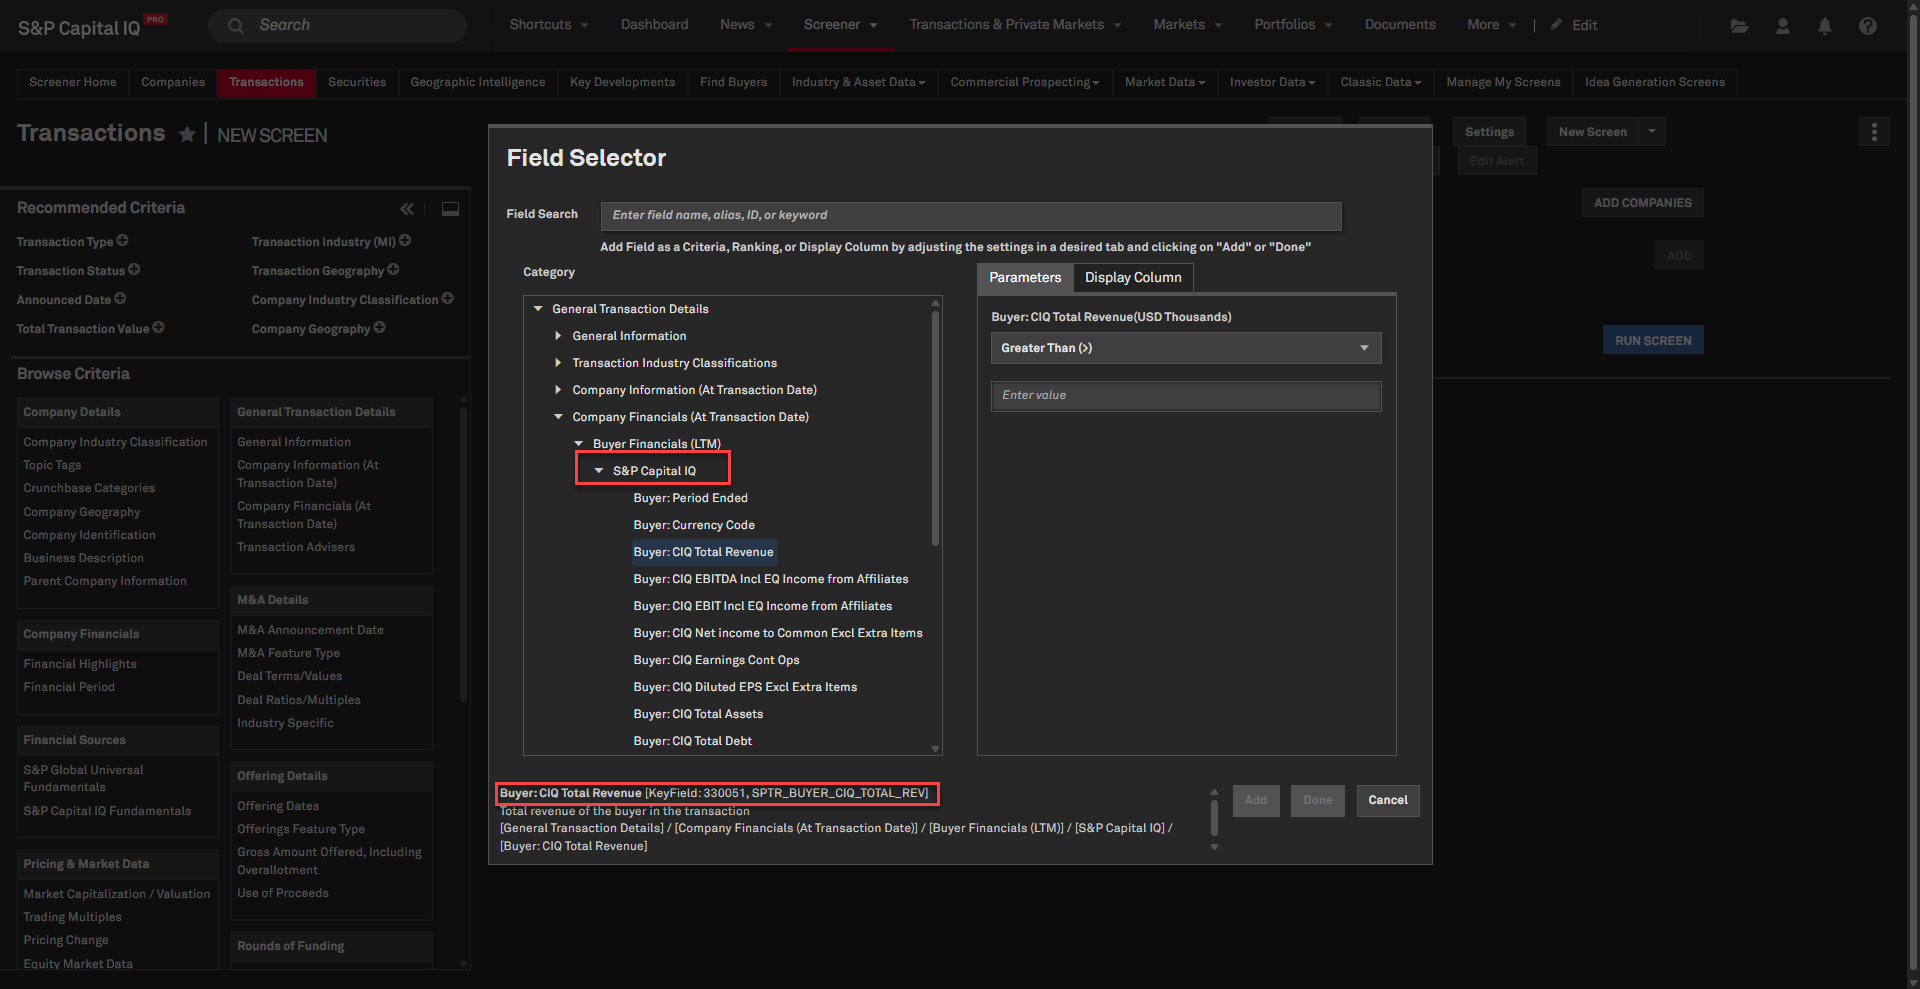Select the Parameters tab
The width and height of the screenshot is (1920, 989).
[x=1025, y=278]
